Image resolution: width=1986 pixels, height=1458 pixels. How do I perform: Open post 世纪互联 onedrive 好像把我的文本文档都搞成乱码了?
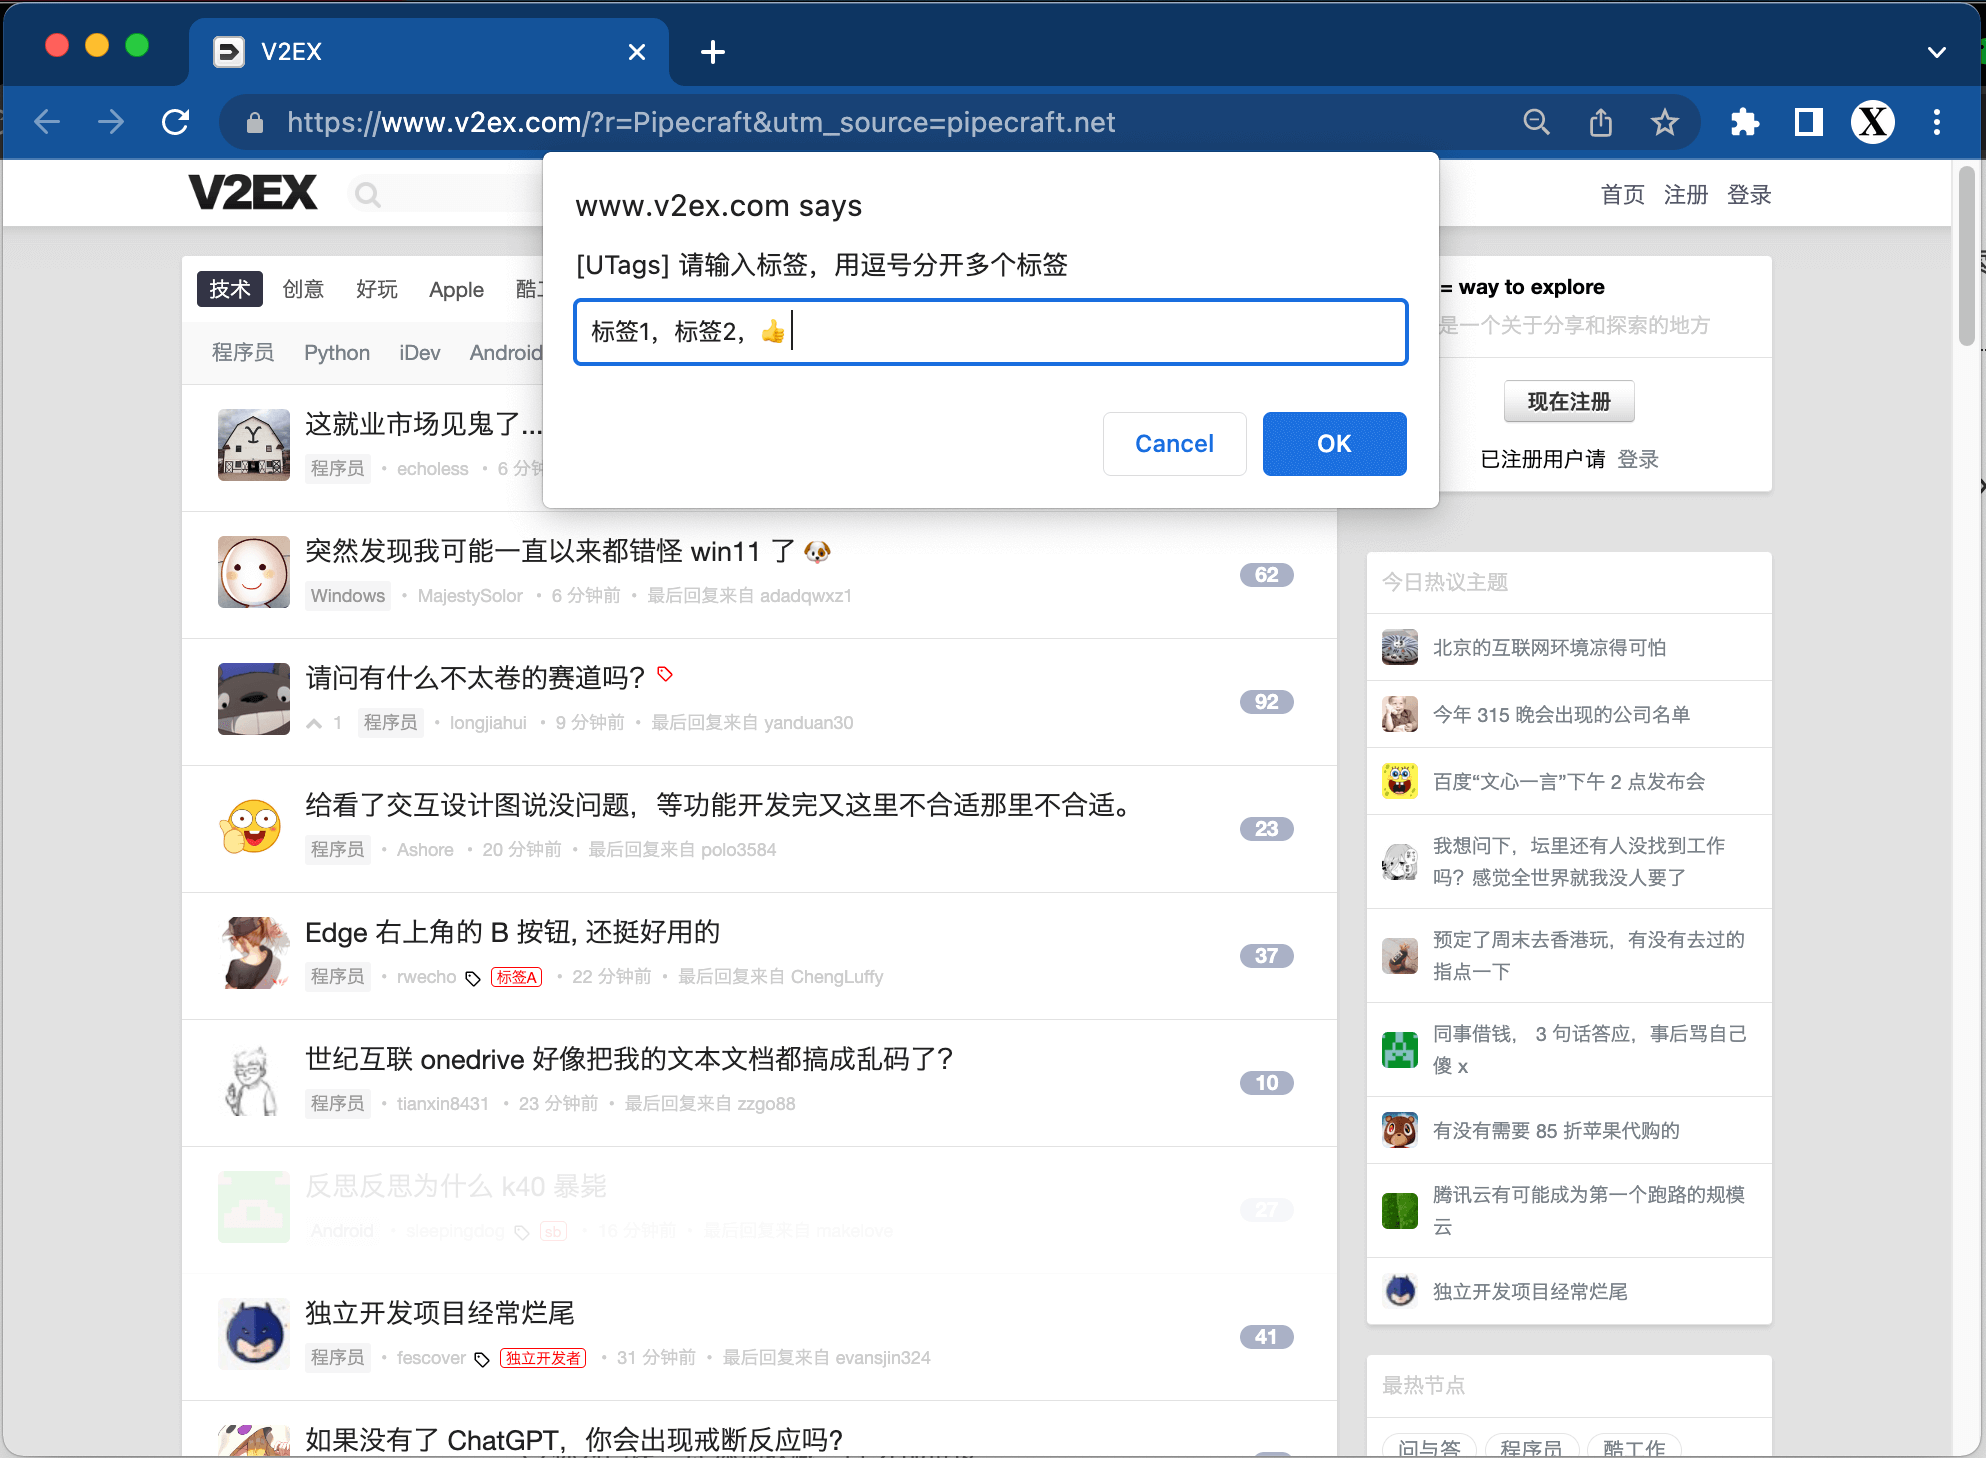coord(629,1059)
